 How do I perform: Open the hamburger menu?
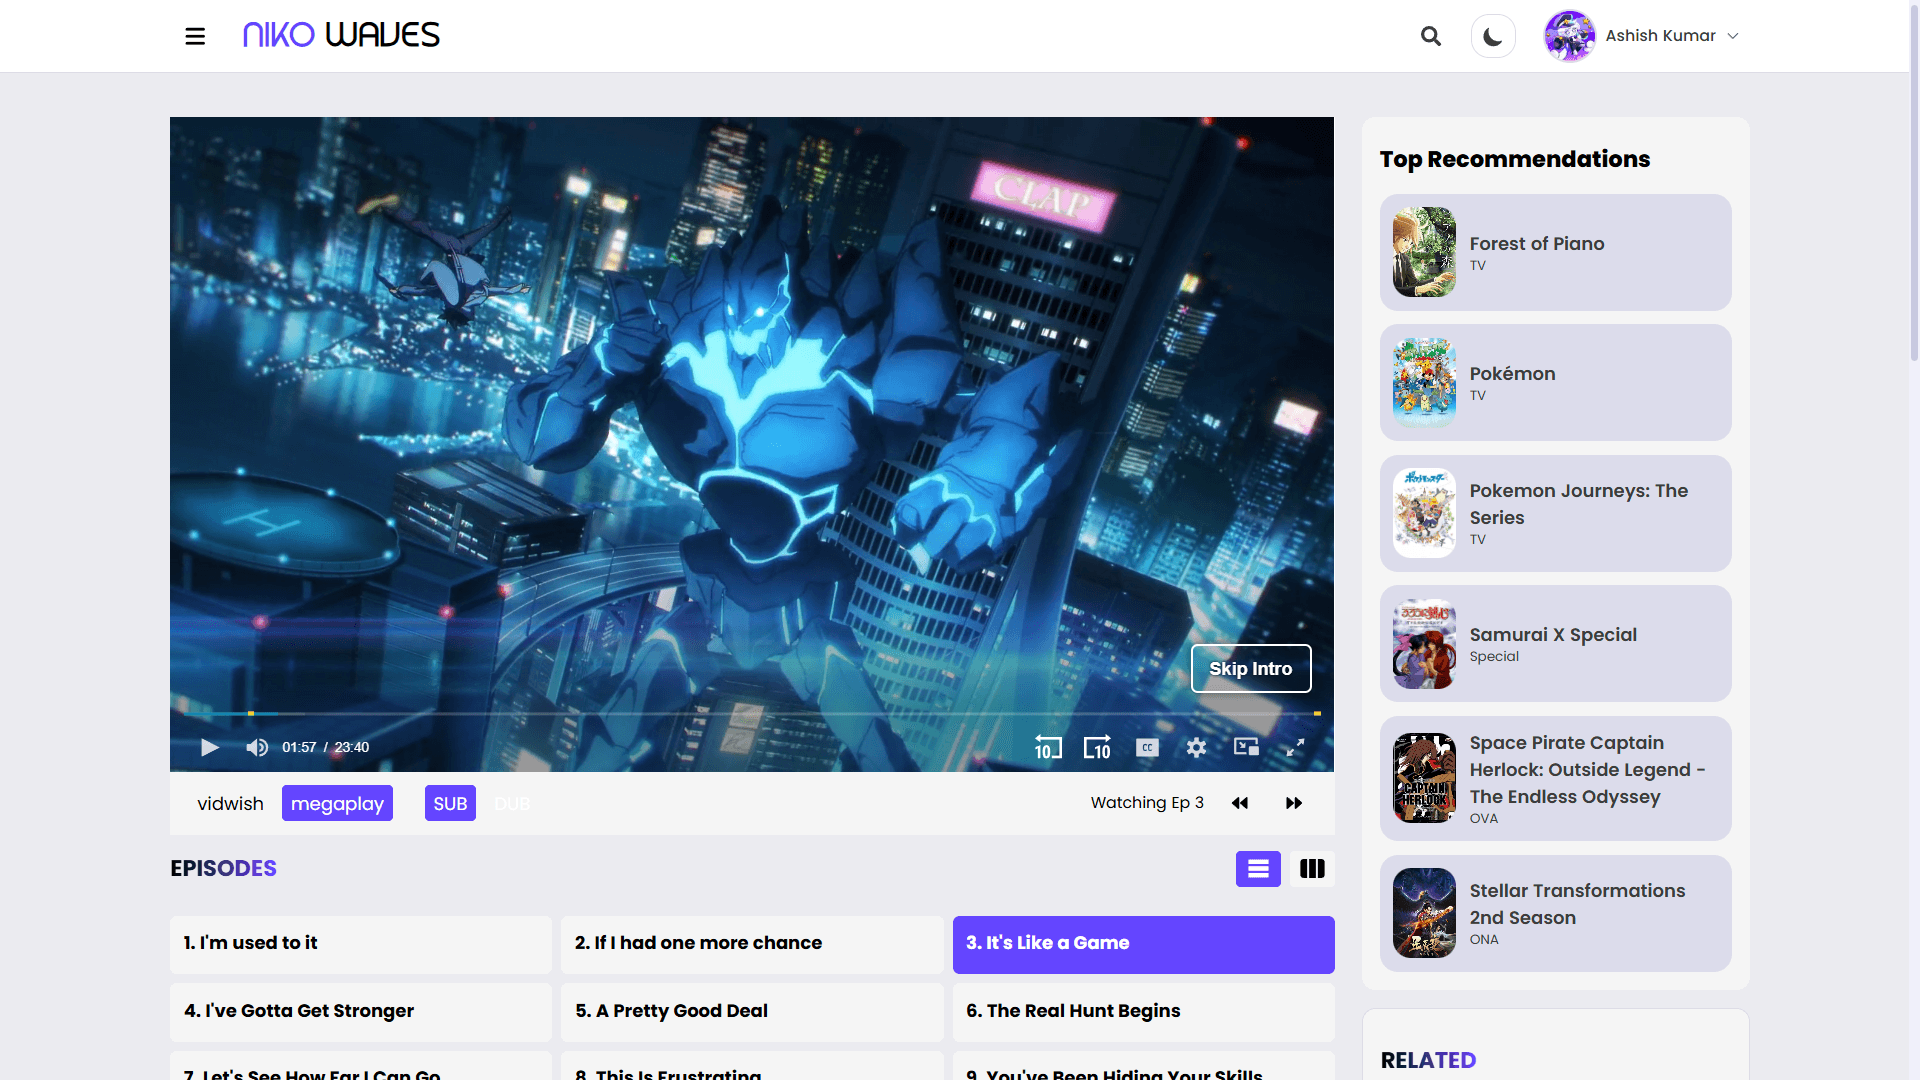tap(195, 36)
